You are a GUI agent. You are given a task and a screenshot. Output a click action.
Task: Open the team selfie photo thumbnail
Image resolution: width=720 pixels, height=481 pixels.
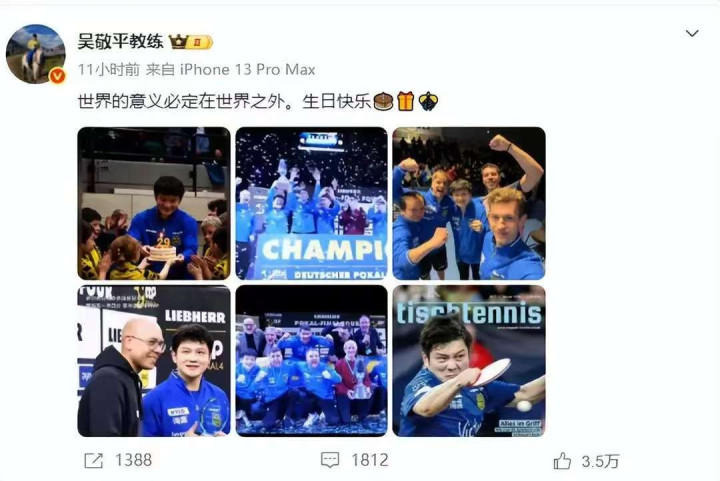coord(469,203)
